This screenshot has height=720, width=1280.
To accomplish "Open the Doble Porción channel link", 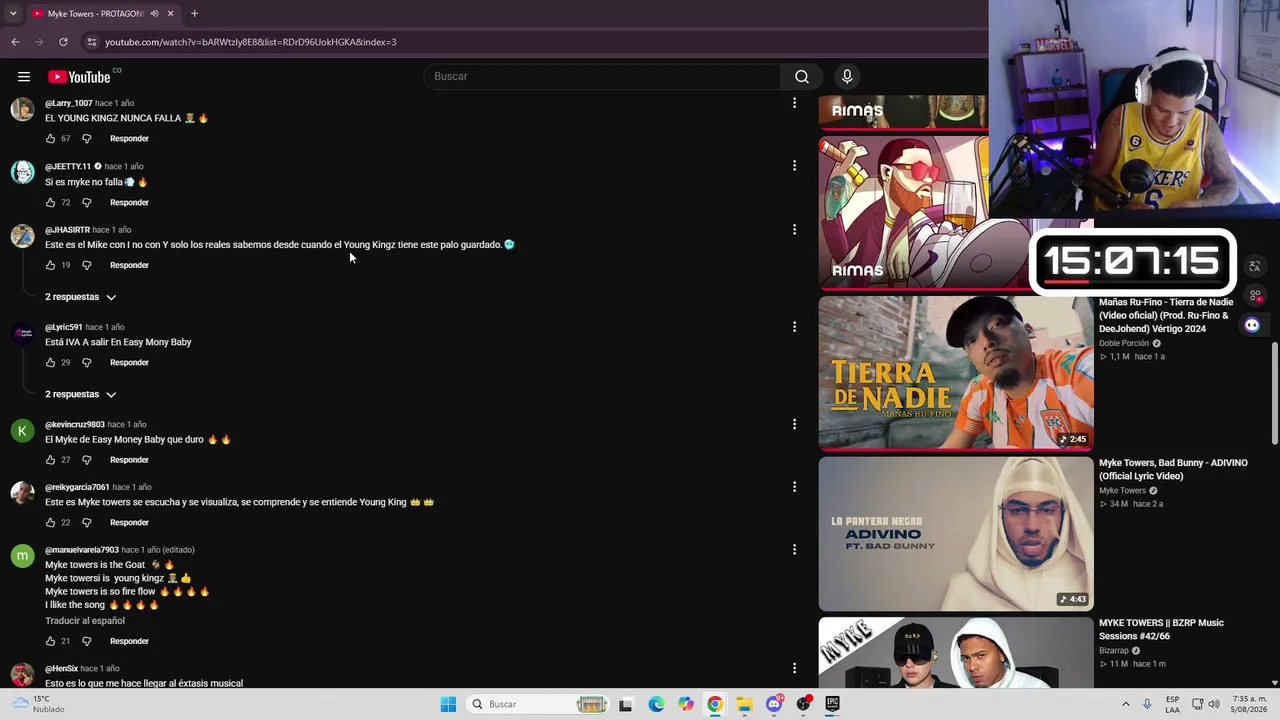I will tap(1124, 343).
